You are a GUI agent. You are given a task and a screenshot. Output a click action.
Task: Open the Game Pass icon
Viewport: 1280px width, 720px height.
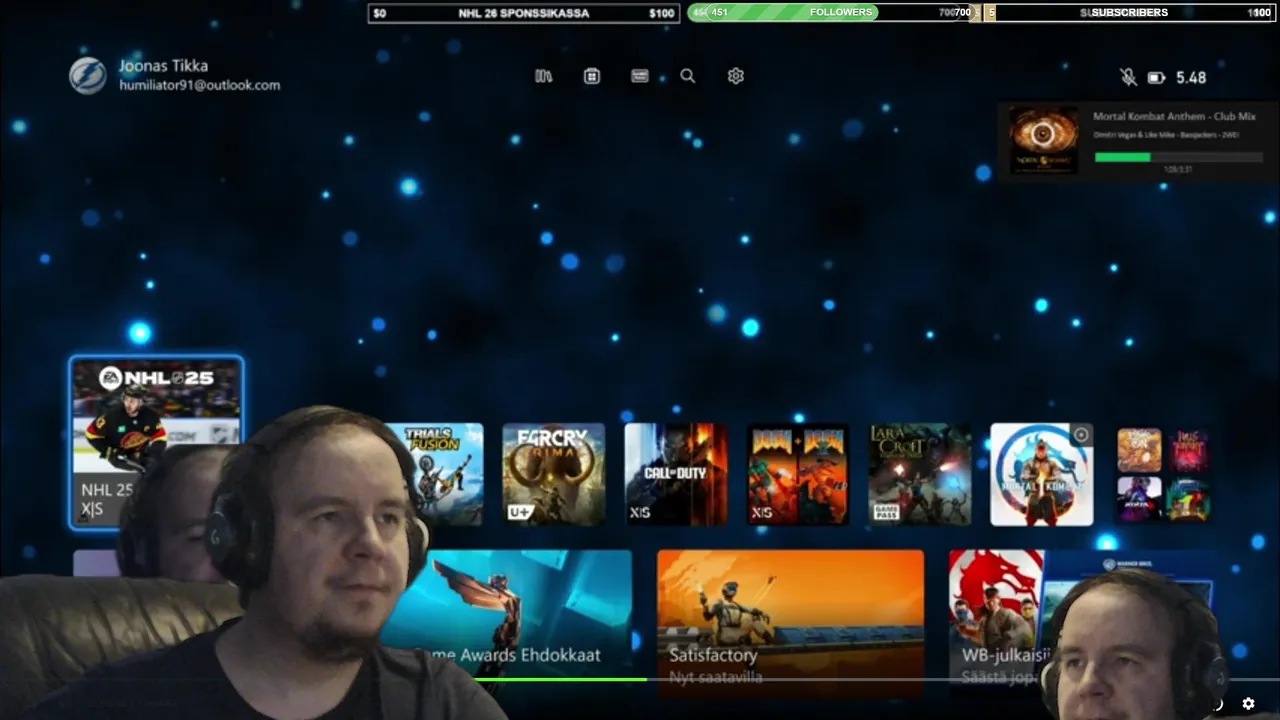pos(640,76)
